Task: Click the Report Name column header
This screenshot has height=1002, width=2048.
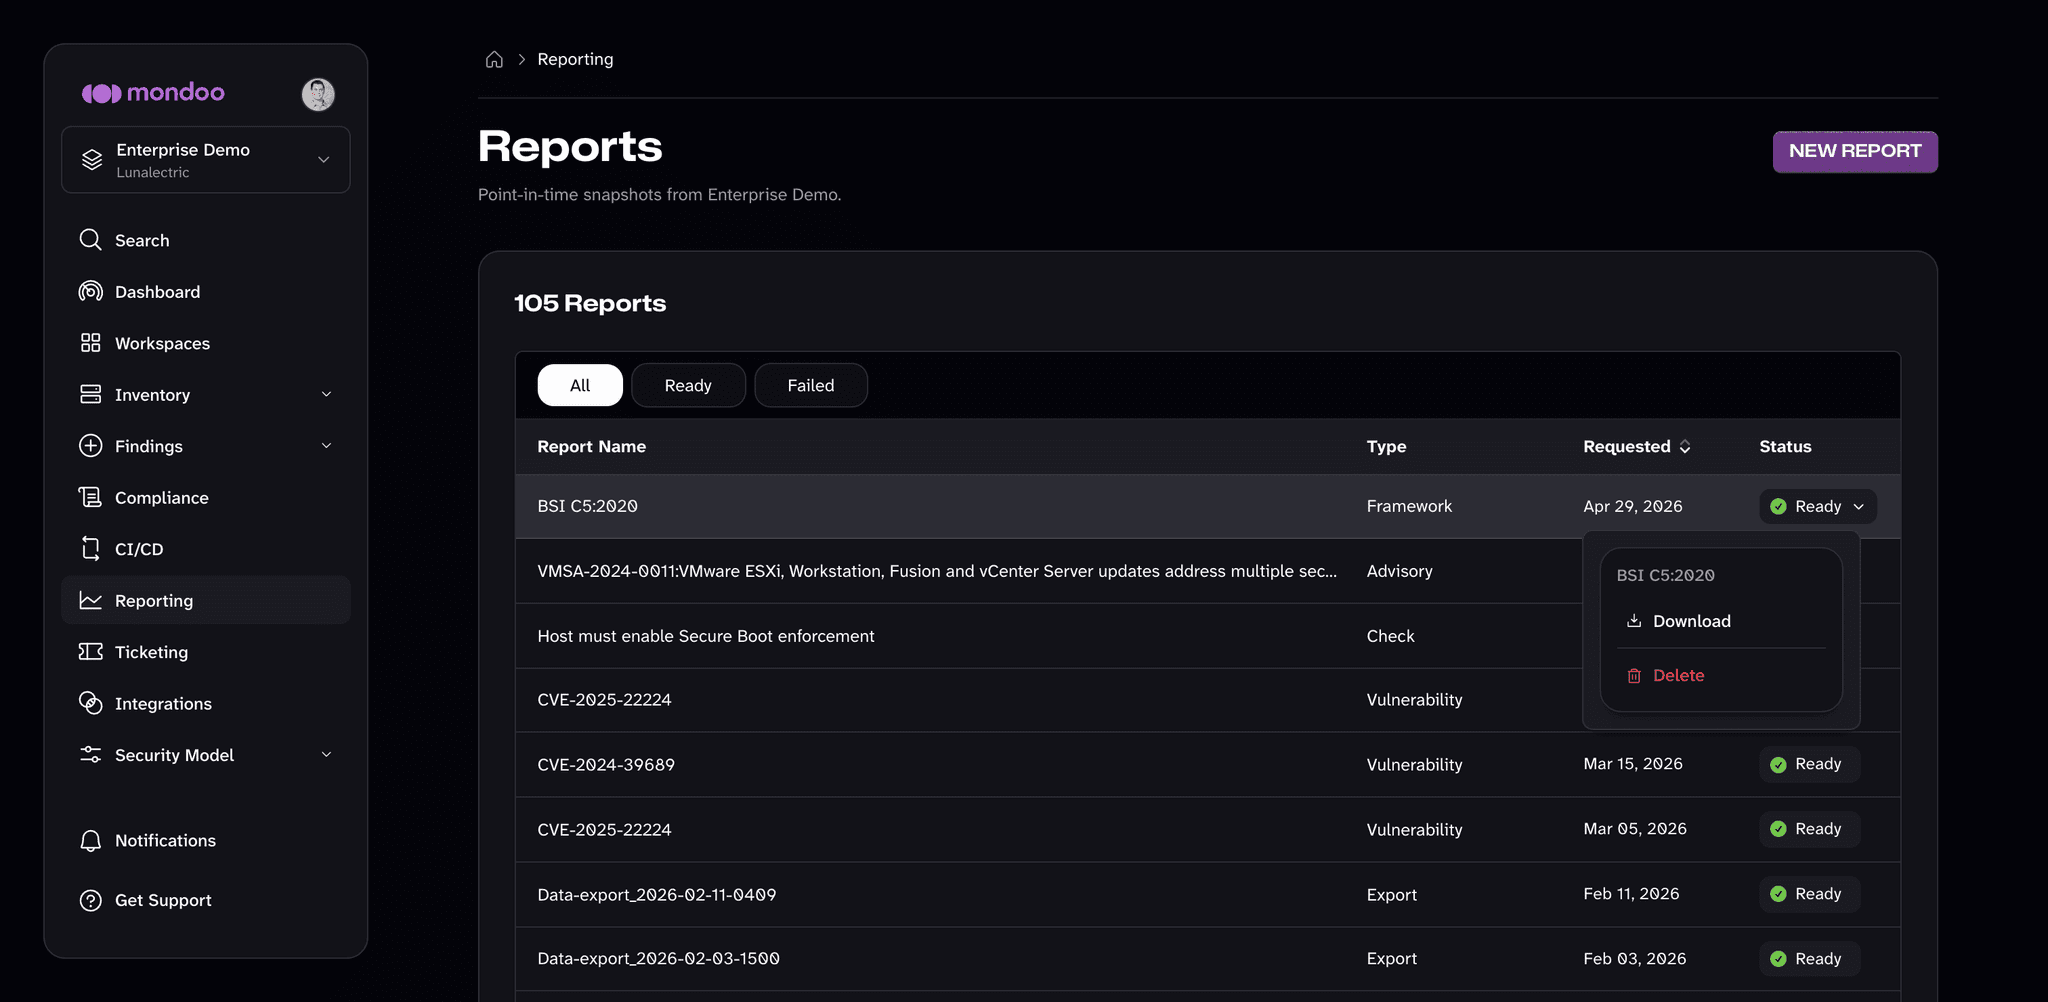Action: pos(591,446)
